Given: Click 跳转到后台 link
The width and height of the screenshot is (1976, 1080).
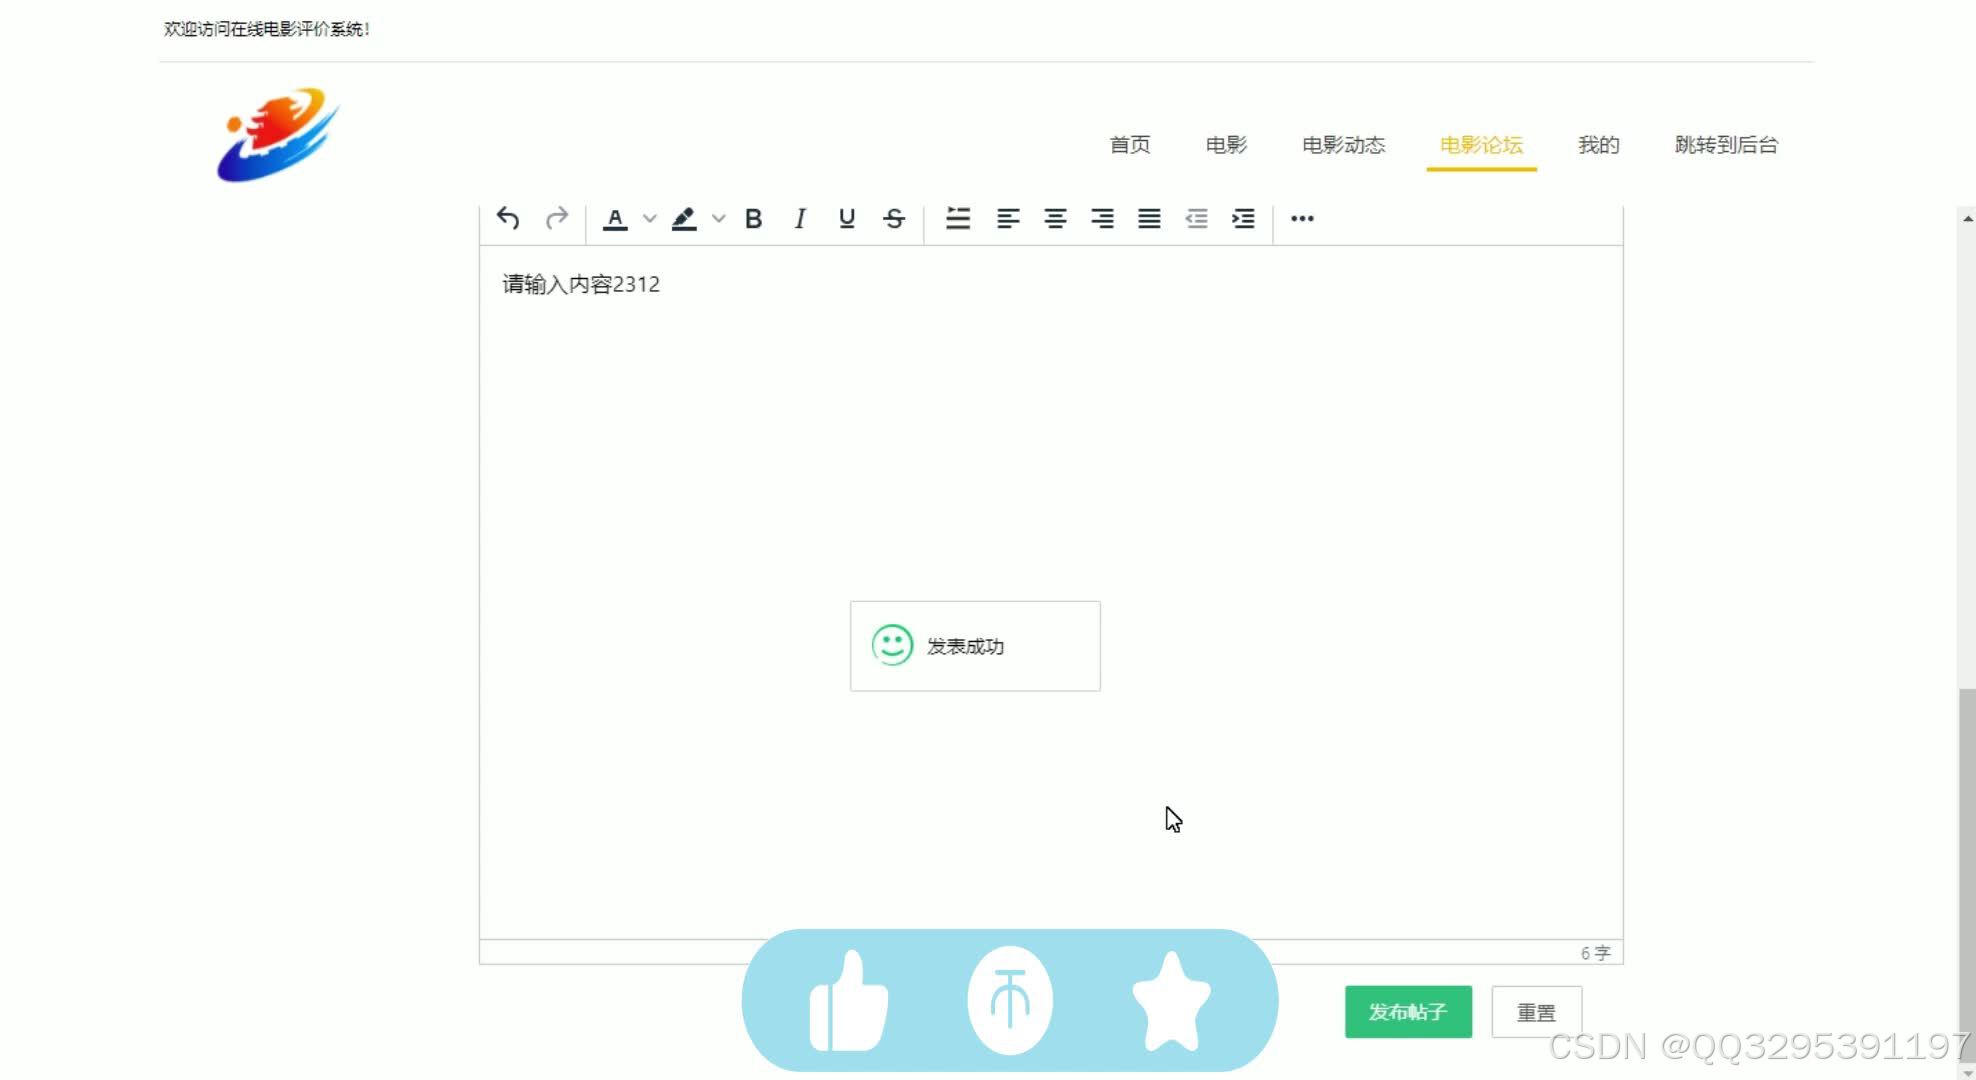Looking at the screenshot, I should pyautogui.click(x=1726, y=145).
